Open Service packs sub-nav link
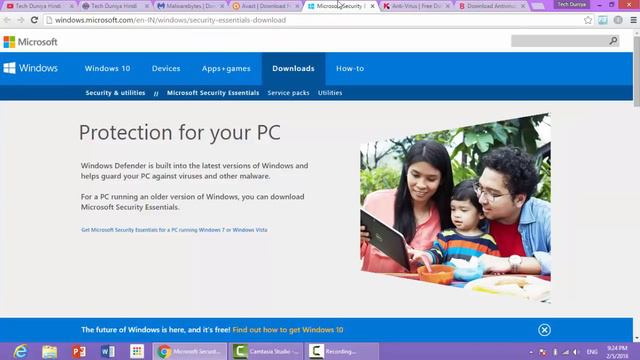Viewport: 640px width, 360px height. click(x=289, y=93)
